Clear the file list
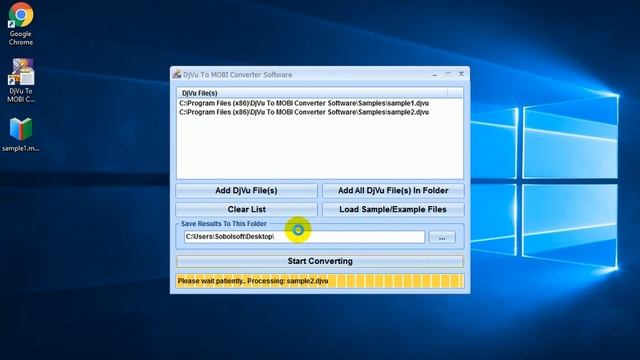Viewport: 640px width, 360px height. (247, 209)
